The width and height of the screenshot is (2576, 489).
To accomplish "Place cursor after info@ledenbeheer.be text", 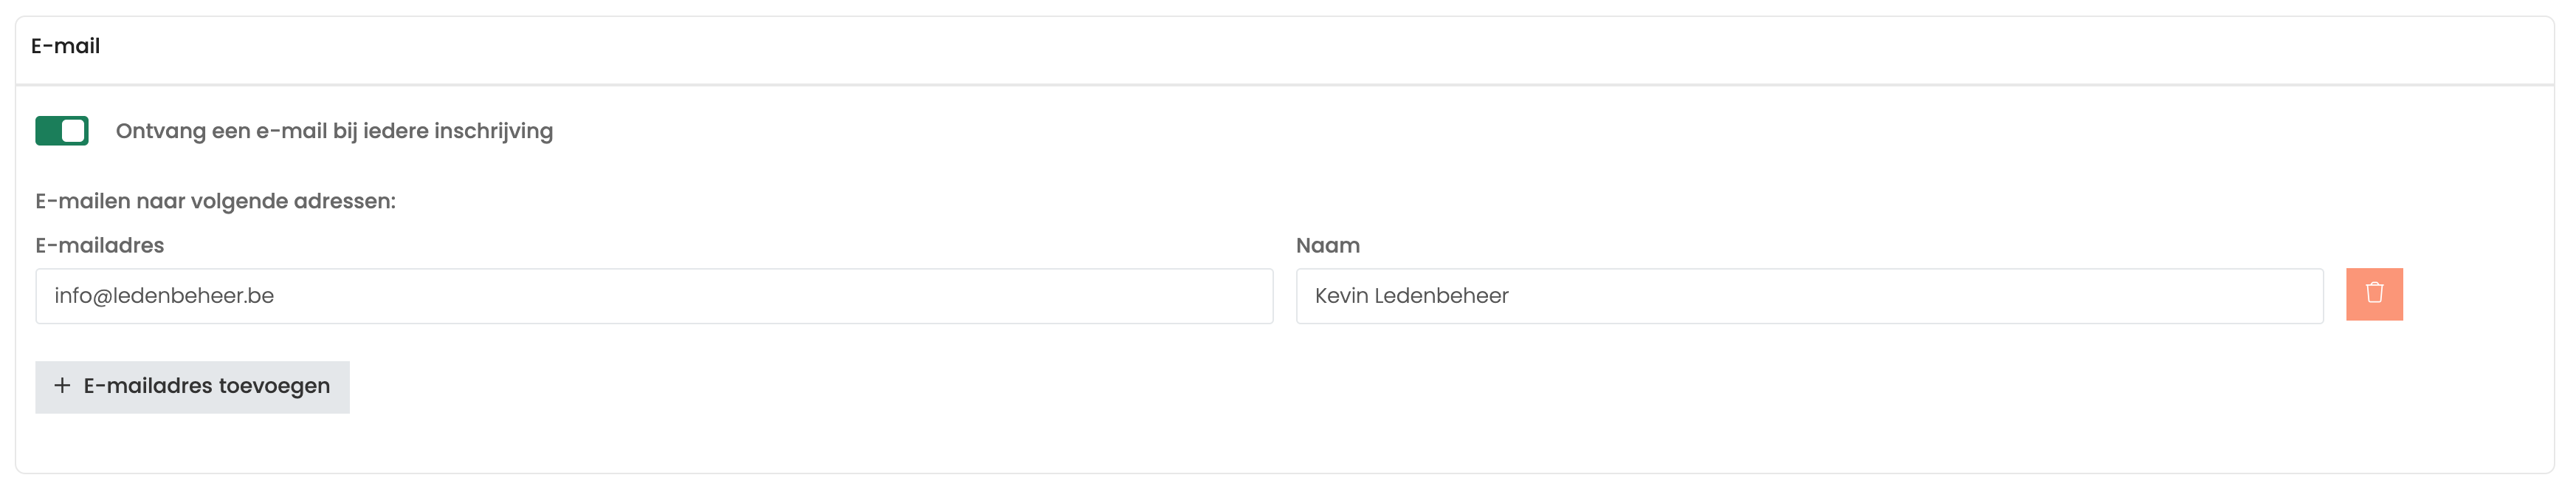I will (276, 296).
